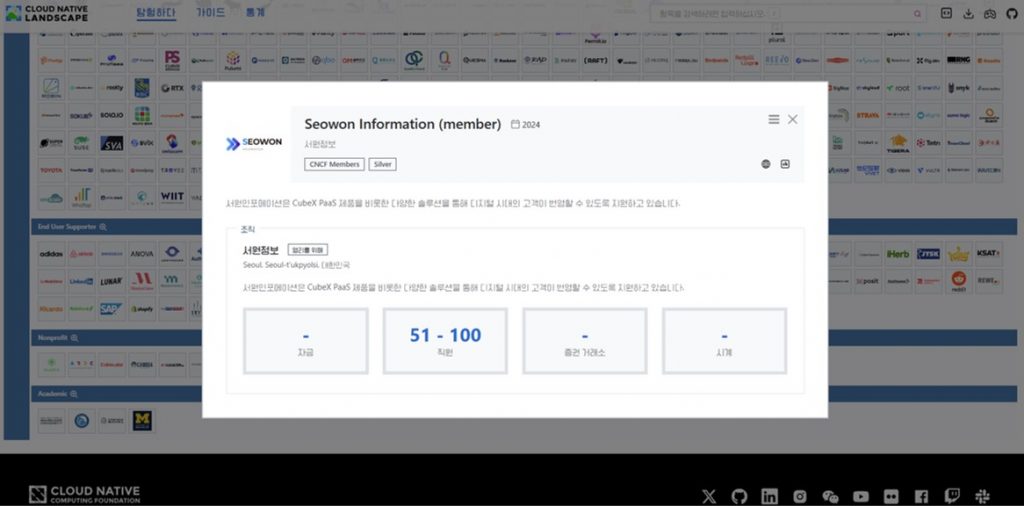Open the Flickr footer icon
1024x506 pixels.
(x=891, y=497)
